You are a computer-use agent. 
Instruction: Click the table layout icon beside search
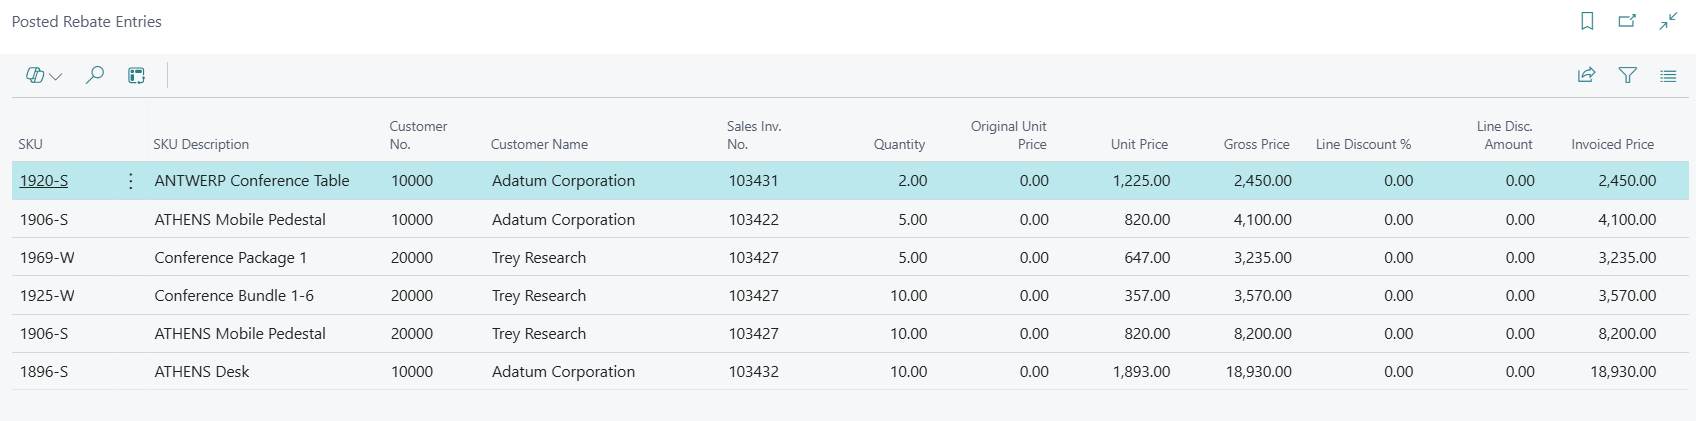coord(137,75)
